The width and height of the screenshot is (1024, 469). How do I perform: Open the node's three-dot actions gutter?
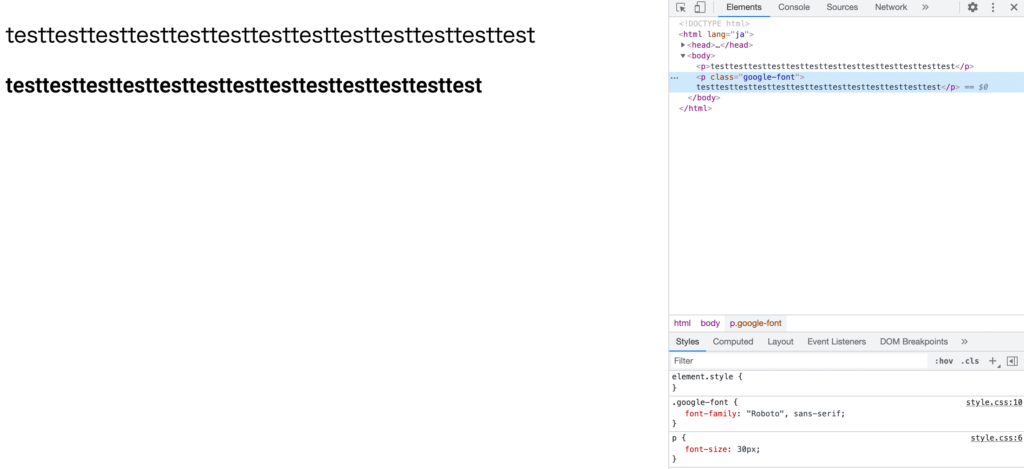click(x=675, y=77)
